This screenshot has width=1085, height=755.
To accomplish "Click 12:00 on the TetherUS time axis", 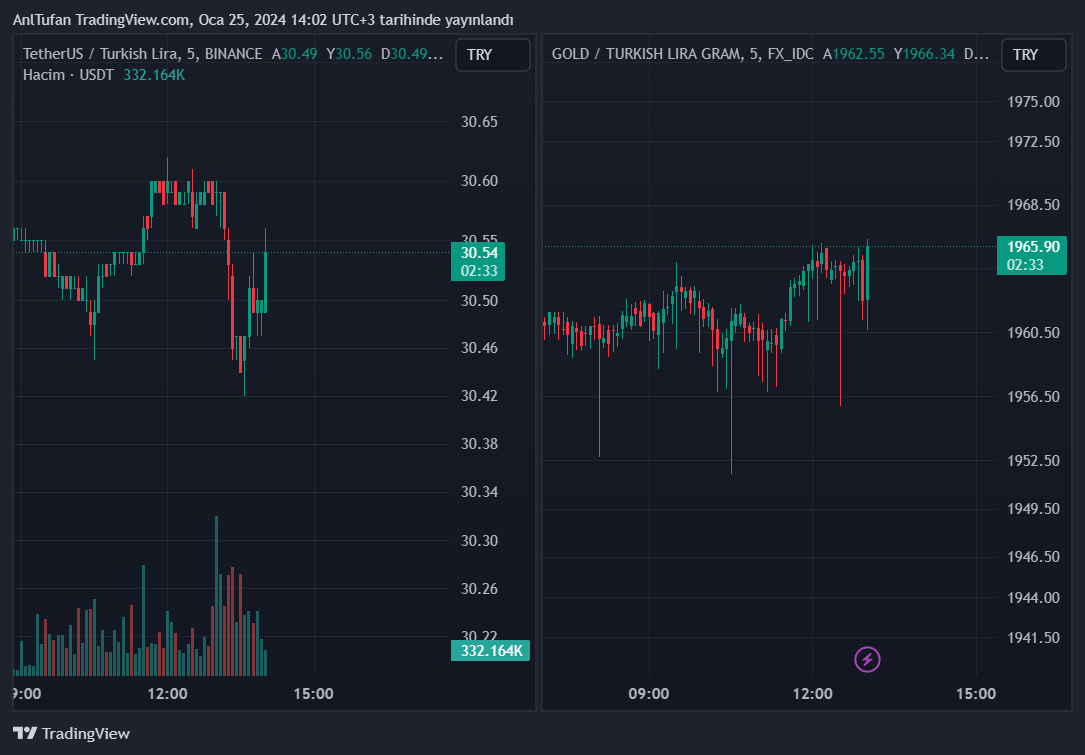I will tap(167, 694).
